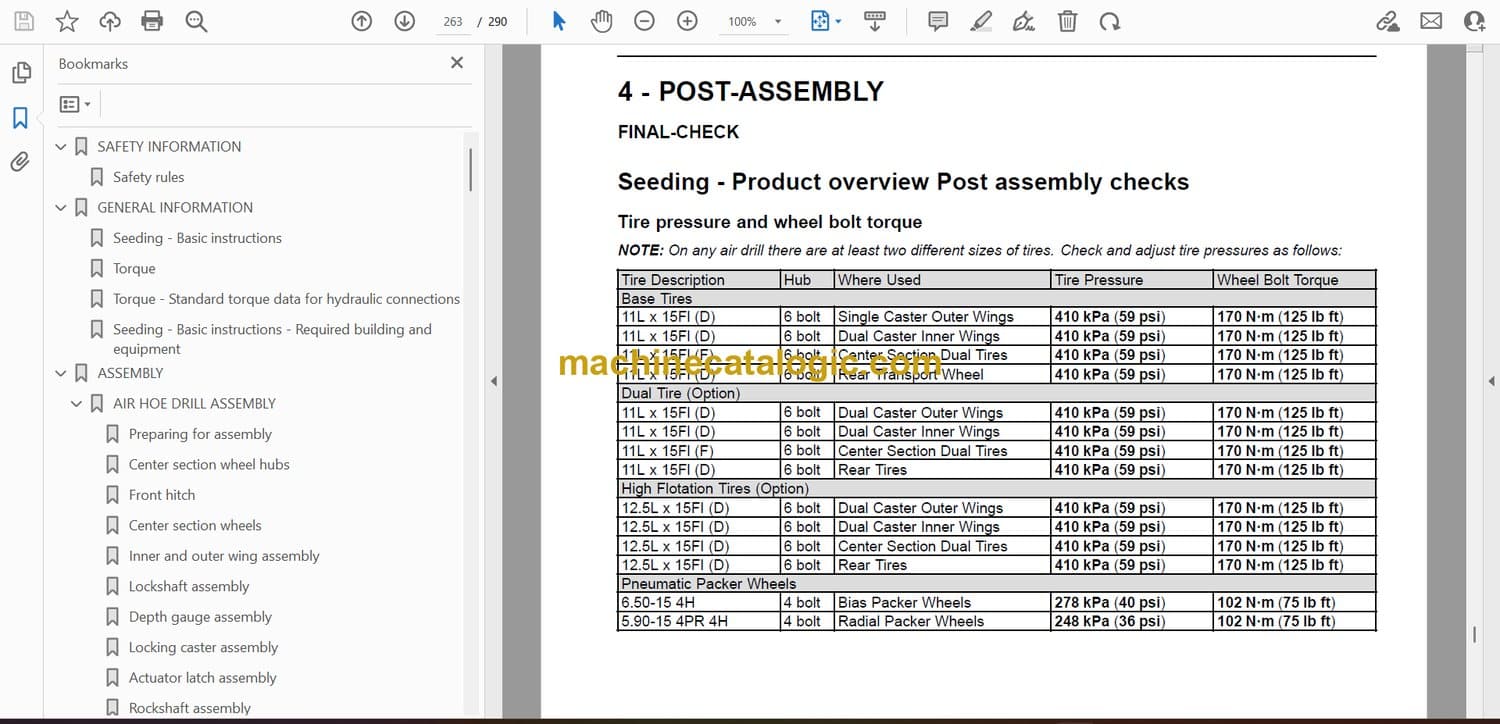
Task: Collapse the left navigation pane arrow
Action: pos(492,381)
